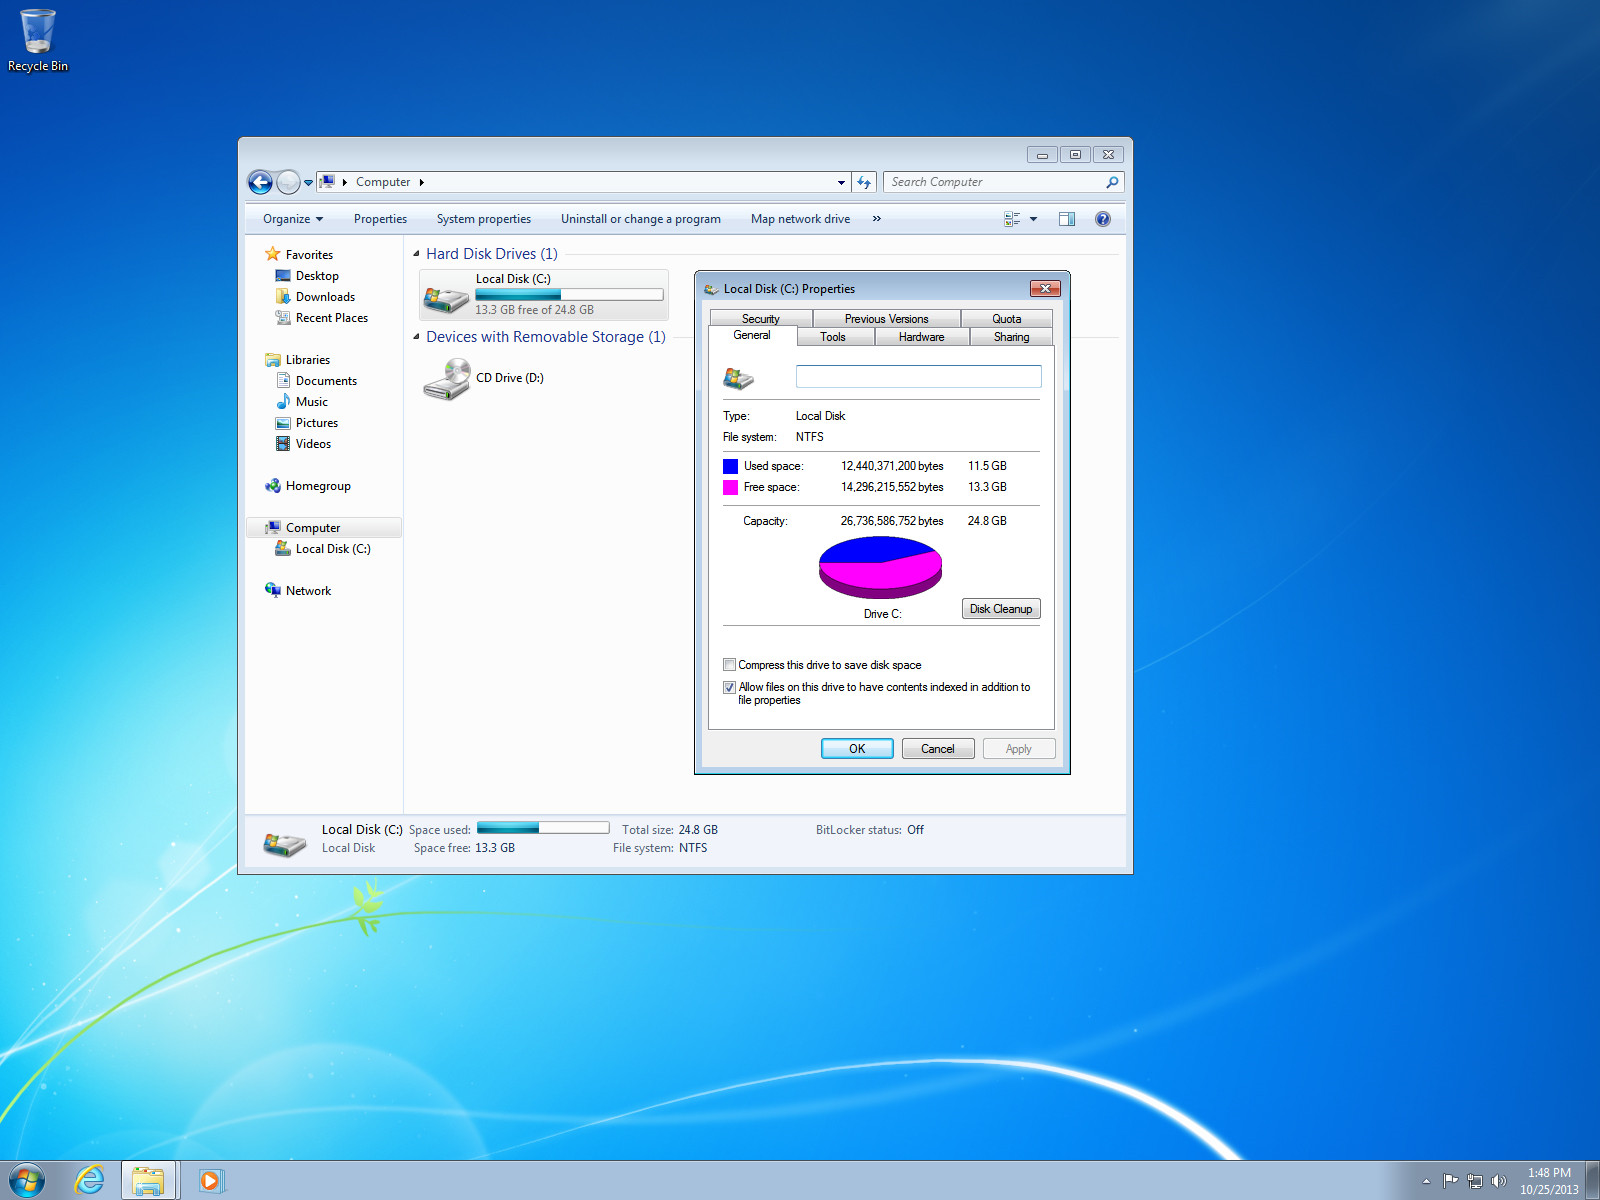The image size is (1600, 1200).
Task: Click the Back navigation arrow button
Action: pyautogui.click(x=260, y=182)
